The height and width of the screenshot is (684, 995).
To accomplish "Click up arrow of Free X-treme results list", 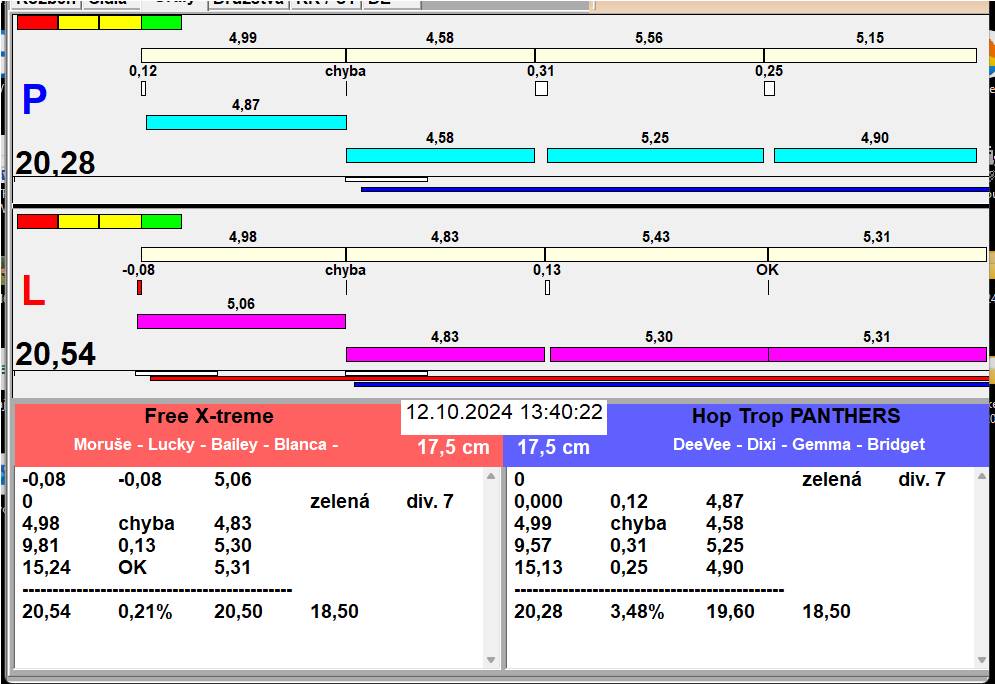I will coord(491,476).
